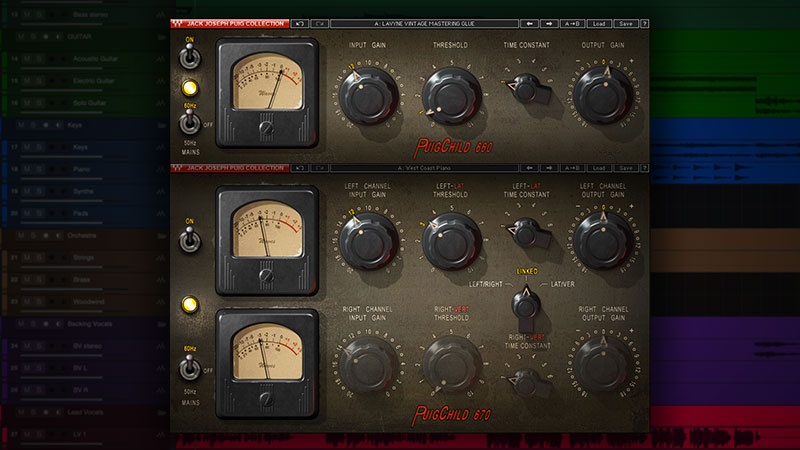Image resolution: width=800 pixels, height=450 pixels.
Task: Flip the 60Hz/50Hz mains switch on PuigChild 660
Action: (189, 122)
